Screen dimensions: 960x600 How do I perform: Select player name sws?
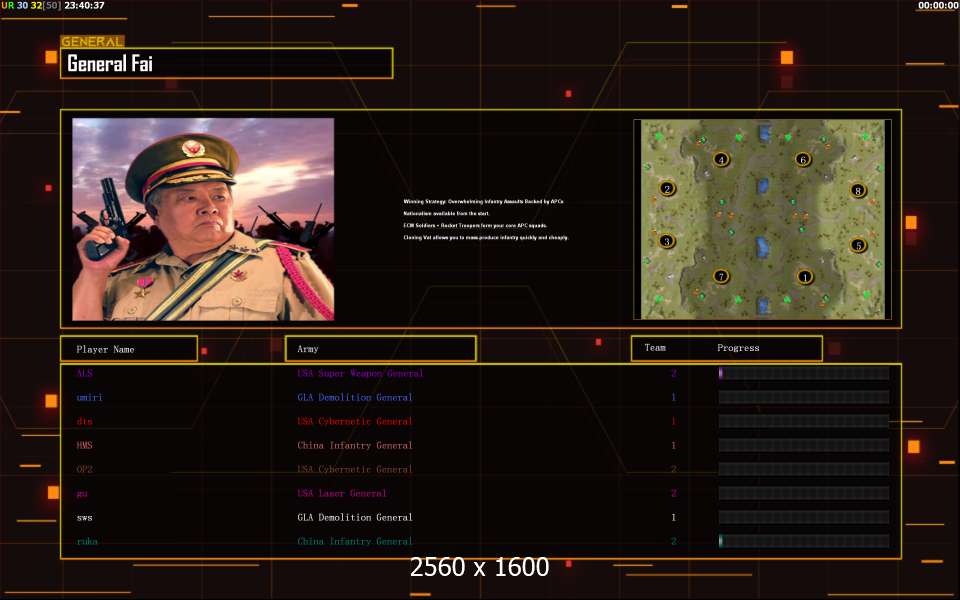pos(84,517)
